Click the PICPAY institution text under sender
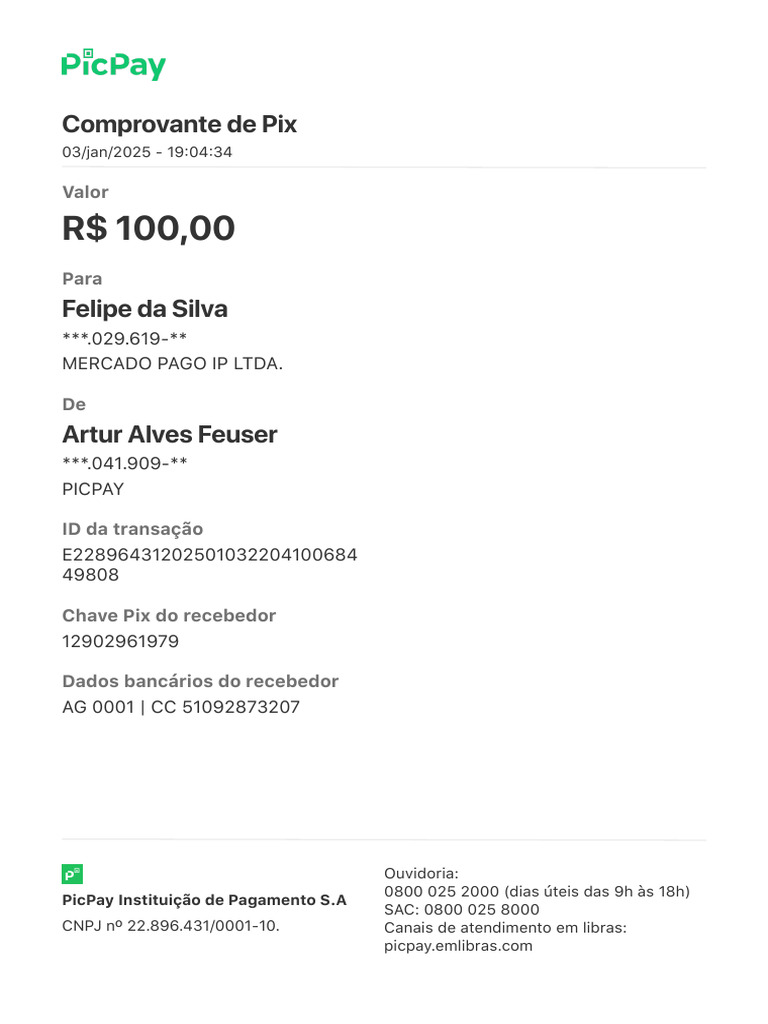Viewport: 768px width, 1024px height. [93, 489]
